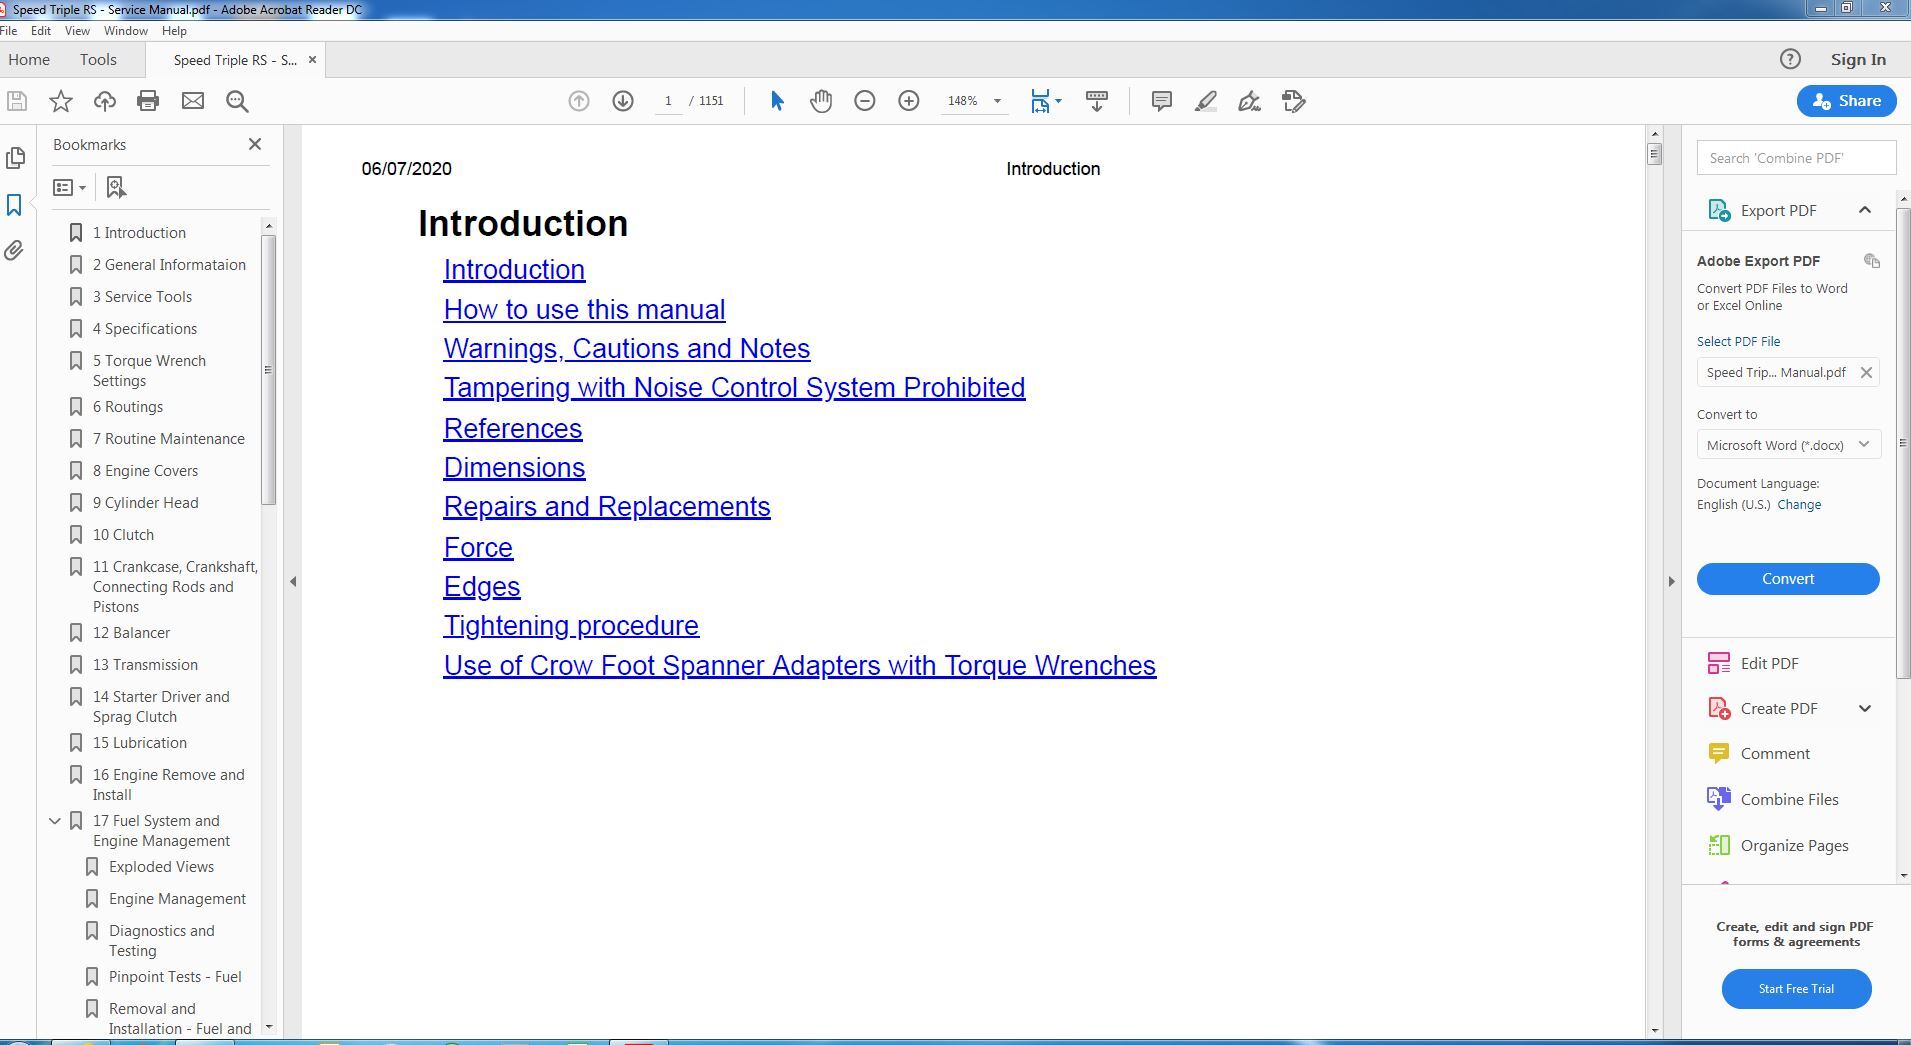The height and width of the screenshot is (1045, 1911).
Task: Collapse the left navigation pane arrow
Action: coord(293,581)
